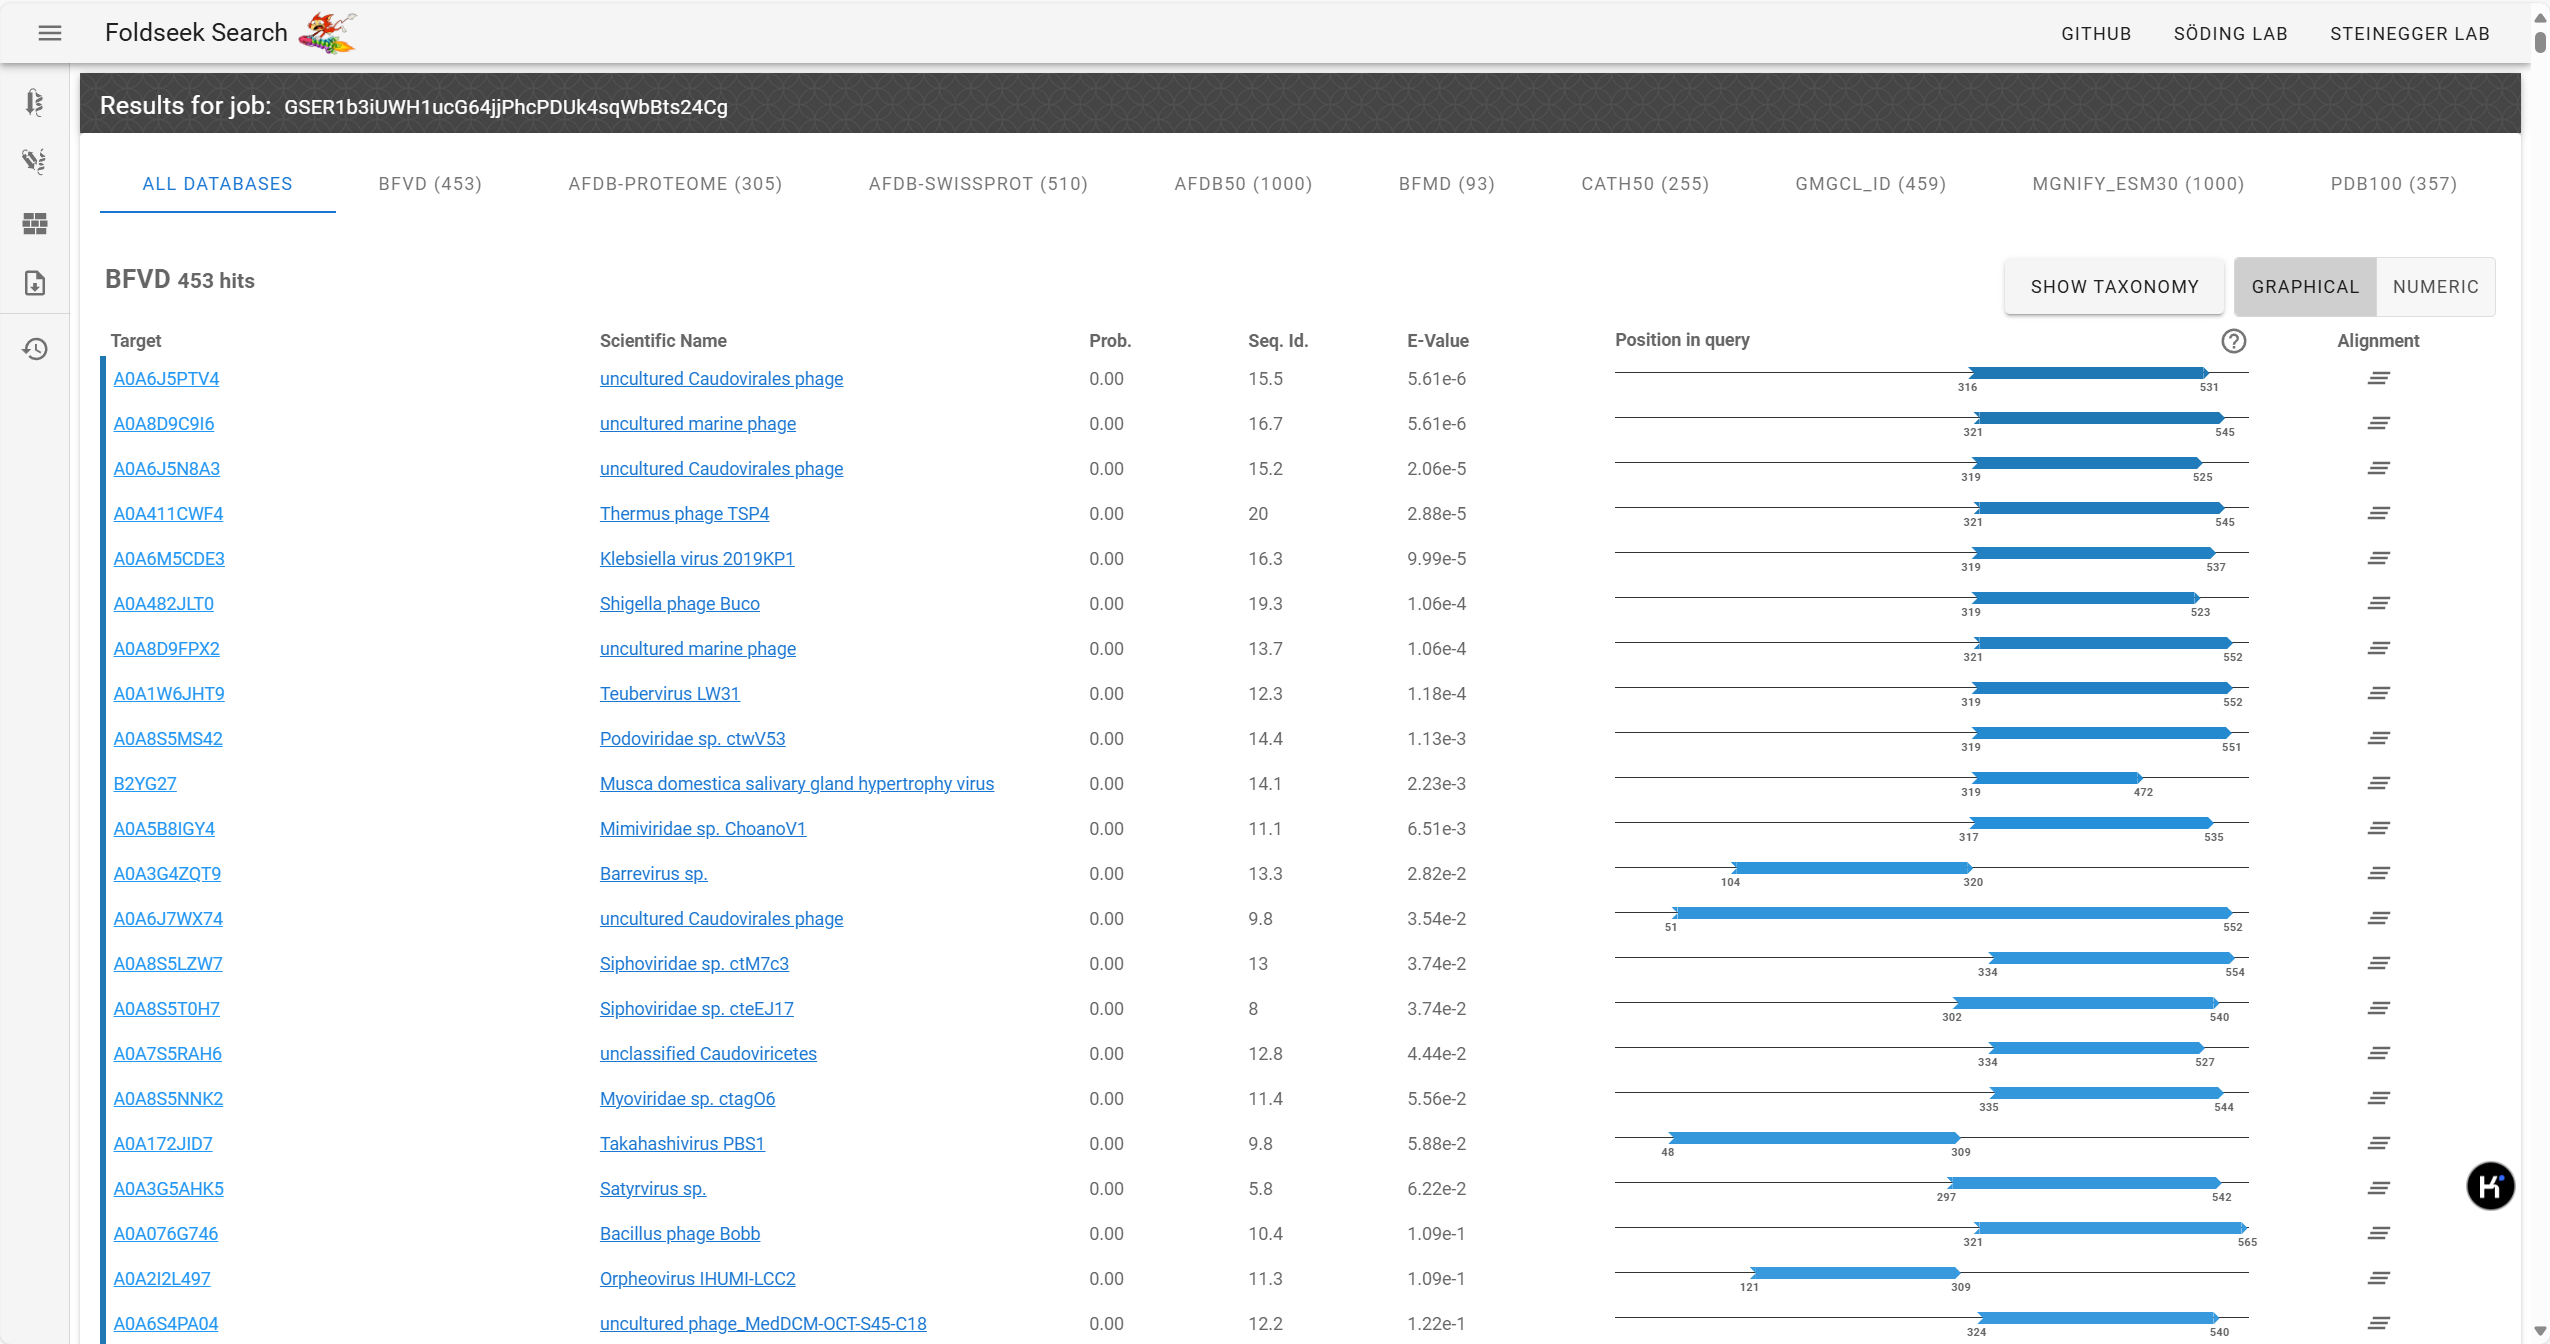Expand the alignment for the Bacillus phage Bobb row
2550x1344 pixels.
click(2378, 1234)
